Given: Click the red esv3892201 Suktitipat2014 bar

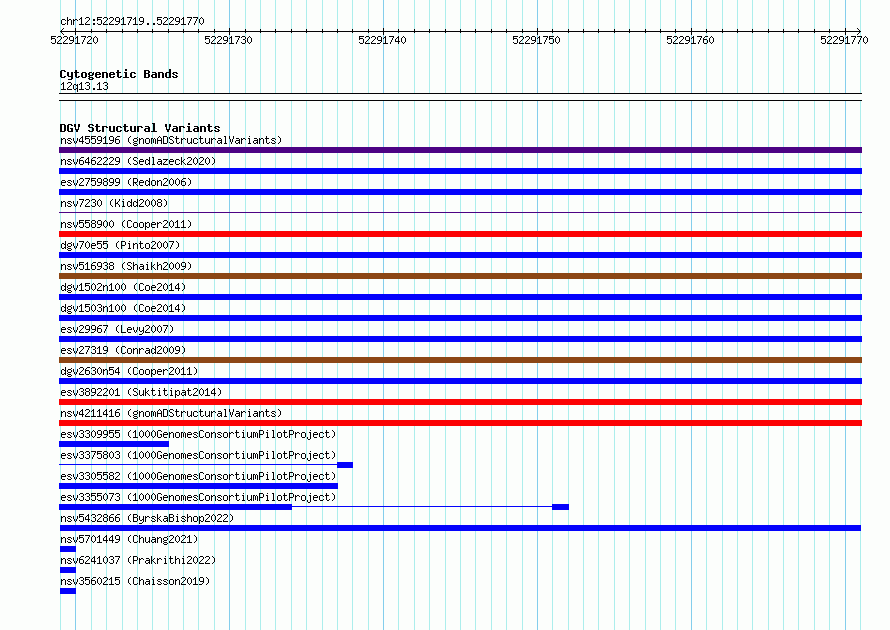Looking at the screenshot, I should 460,402.
